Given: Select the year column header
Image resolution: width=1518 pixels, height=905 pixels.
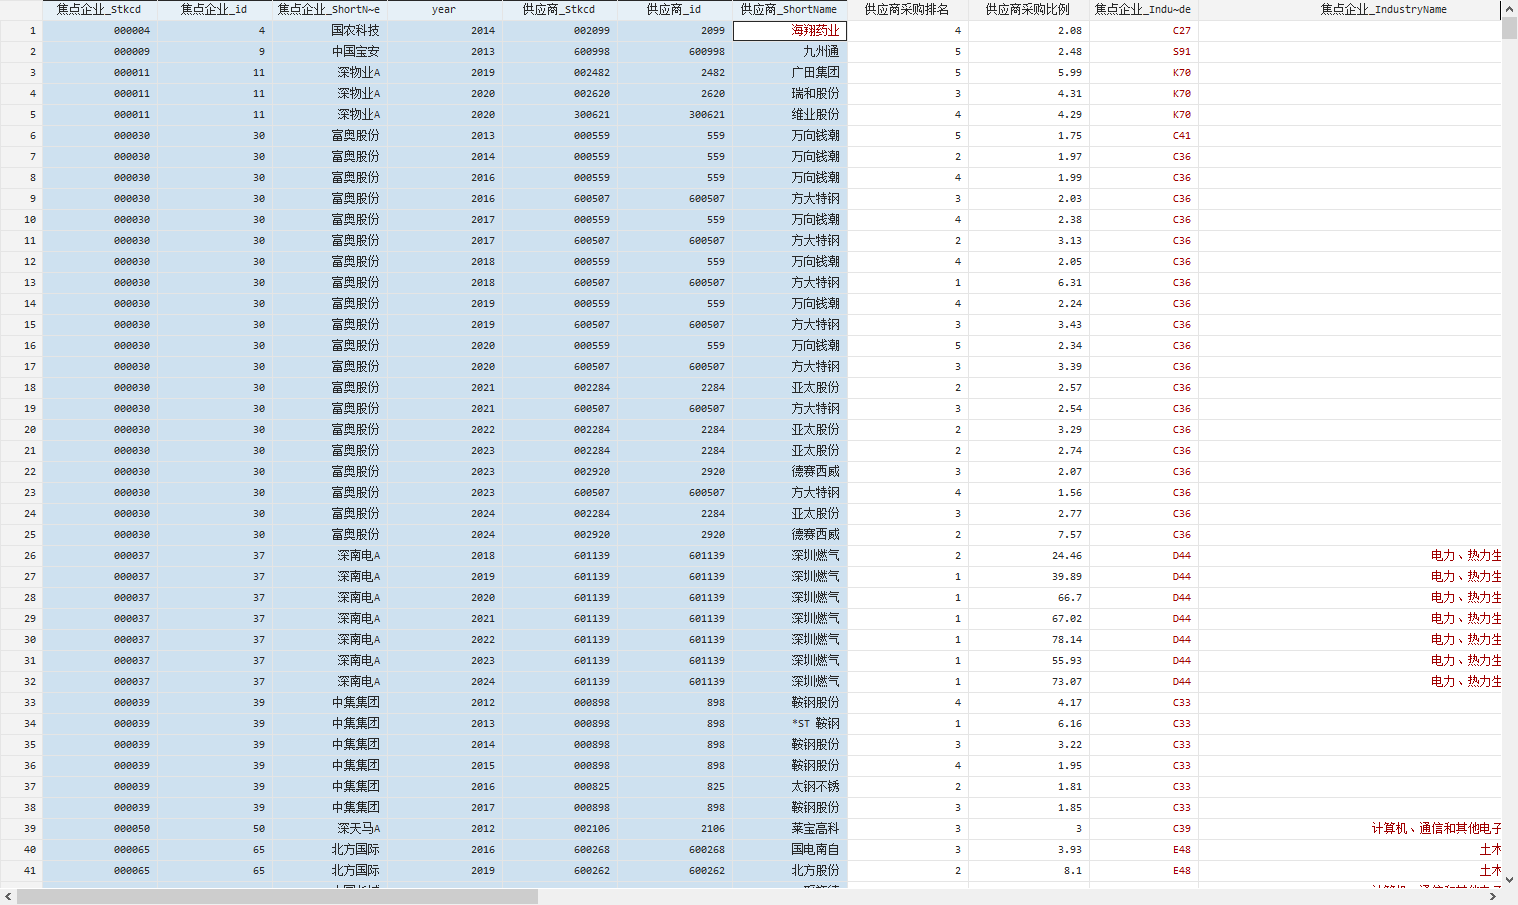Looking at the screenshot, I should click(x=443, y=10).
